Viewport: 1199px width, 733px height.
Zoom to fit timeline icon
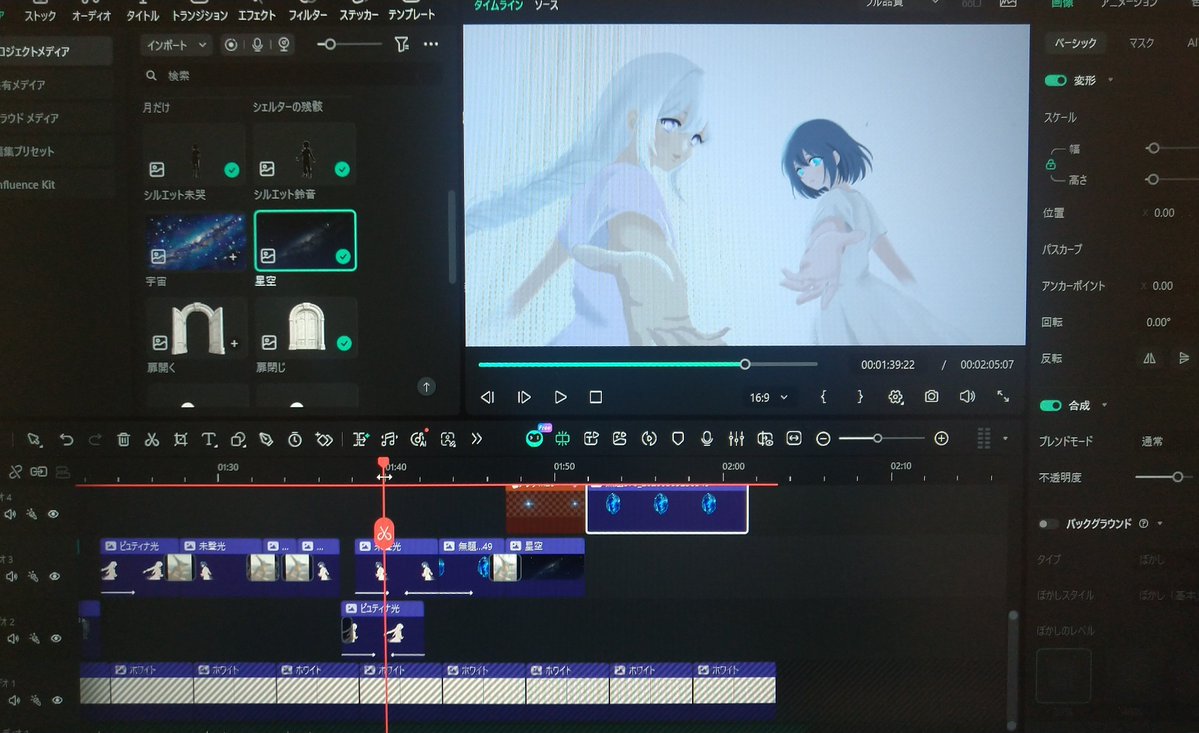point(794,438)
